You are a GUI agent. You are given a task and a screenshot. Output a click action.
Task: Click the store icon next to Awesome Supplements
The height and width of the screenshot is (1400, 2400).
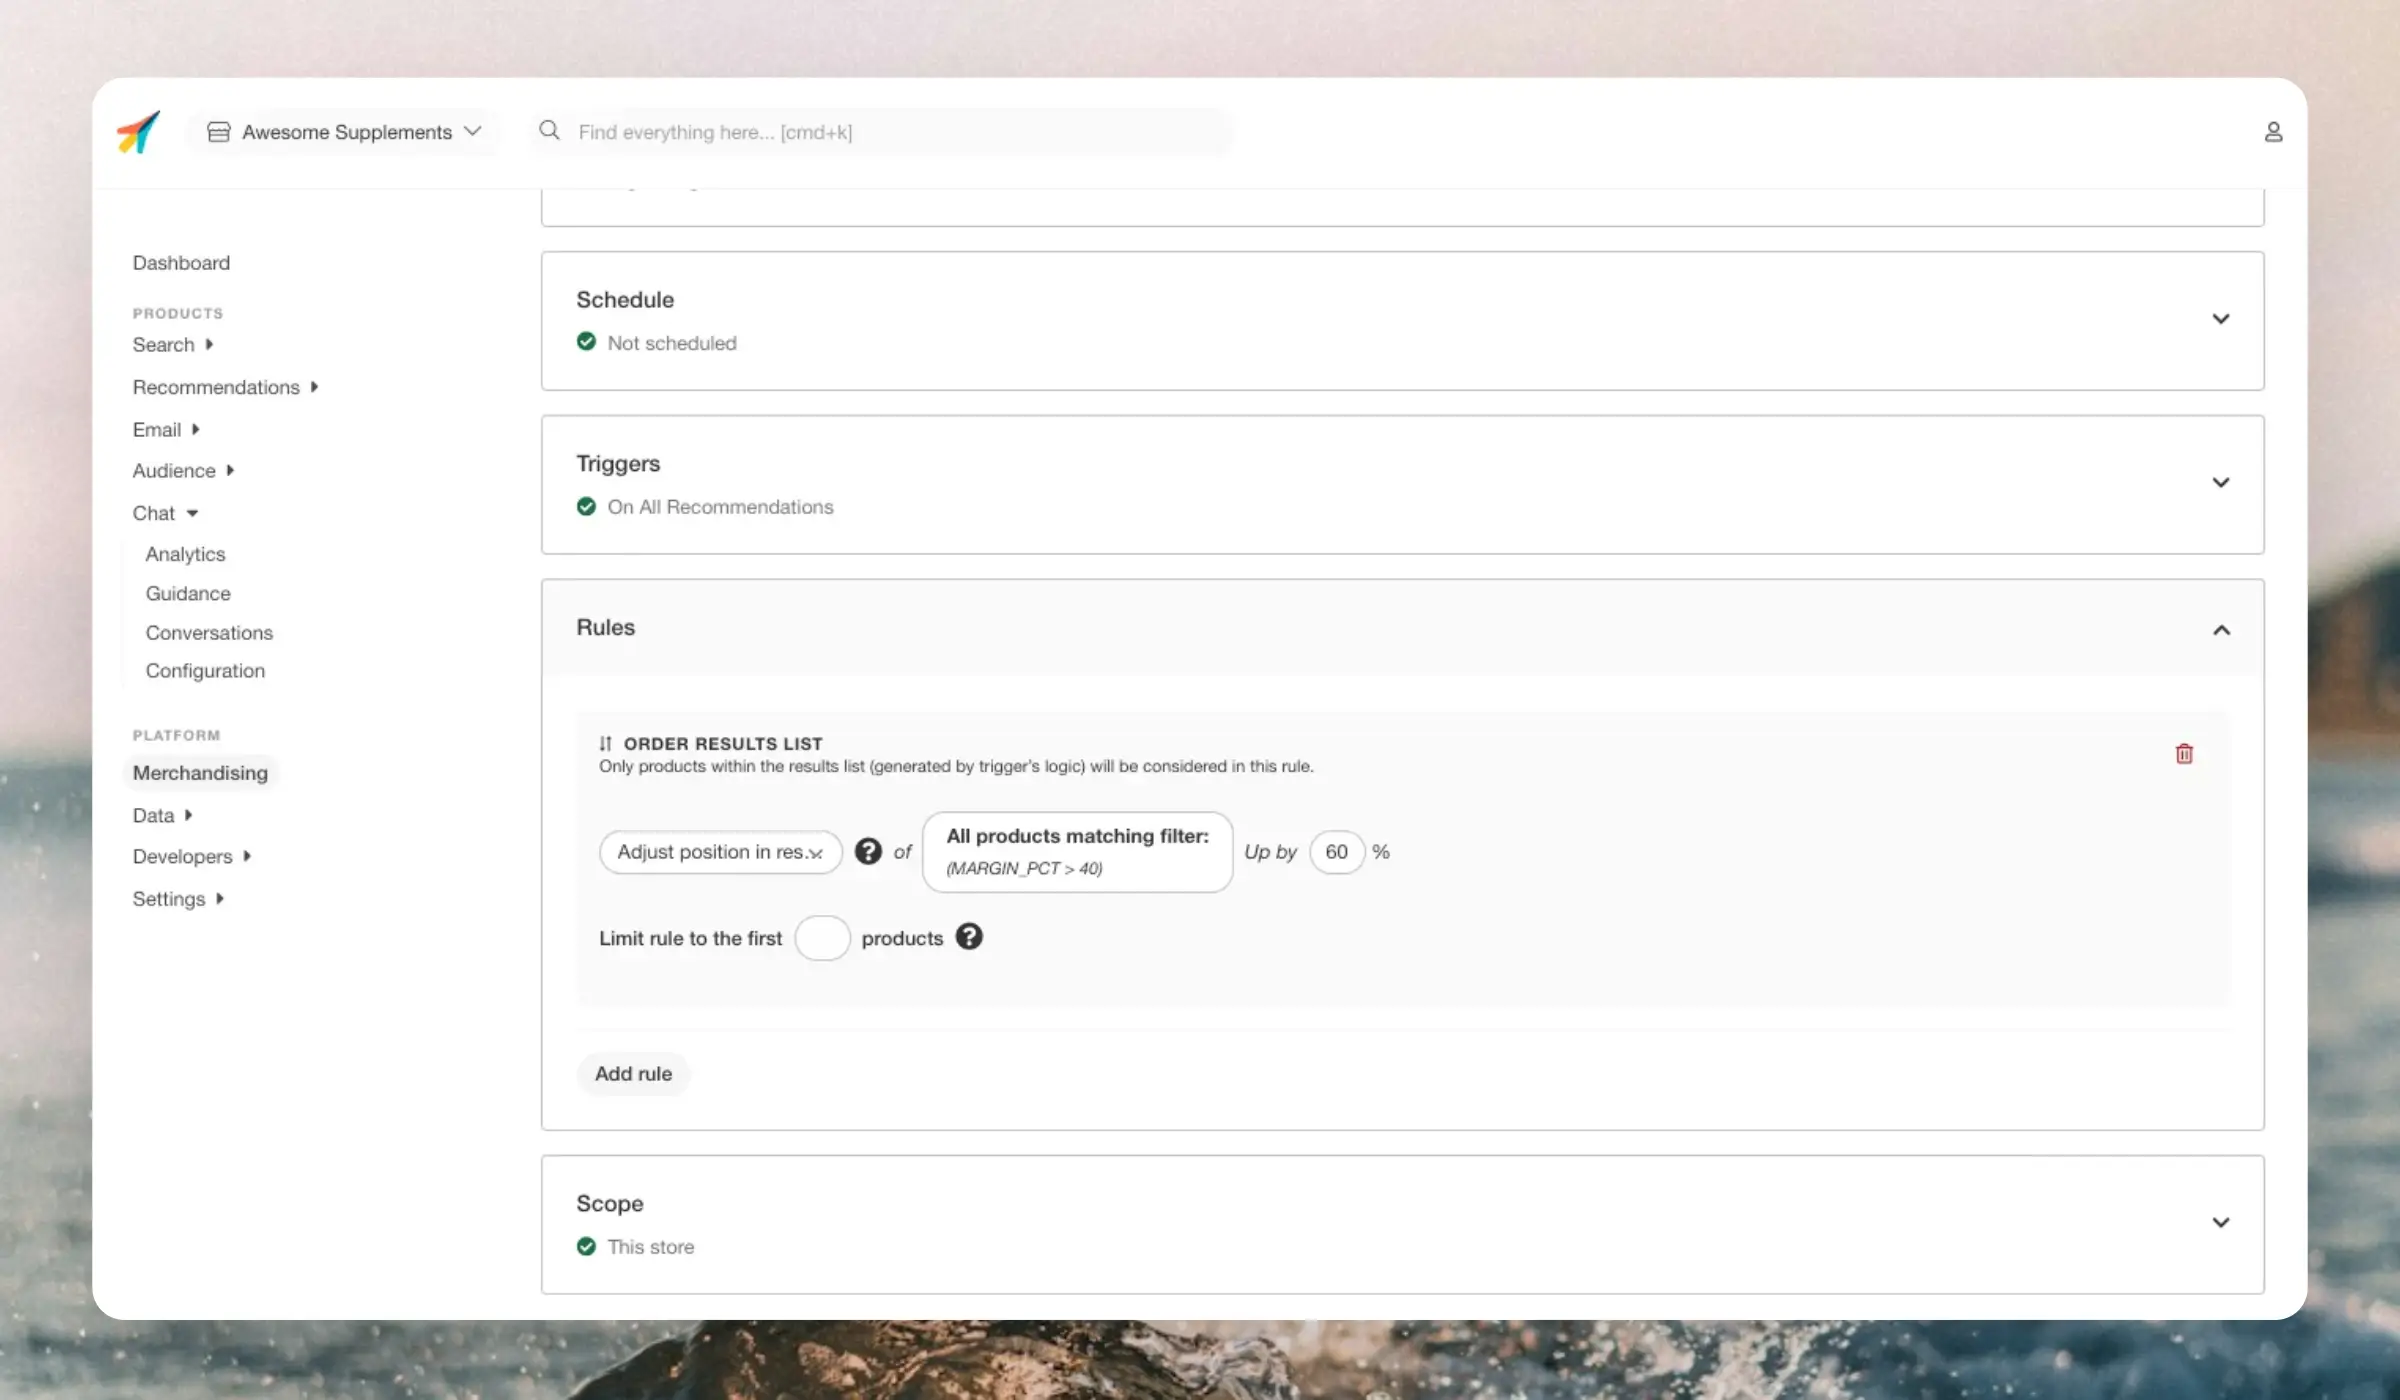219,132
